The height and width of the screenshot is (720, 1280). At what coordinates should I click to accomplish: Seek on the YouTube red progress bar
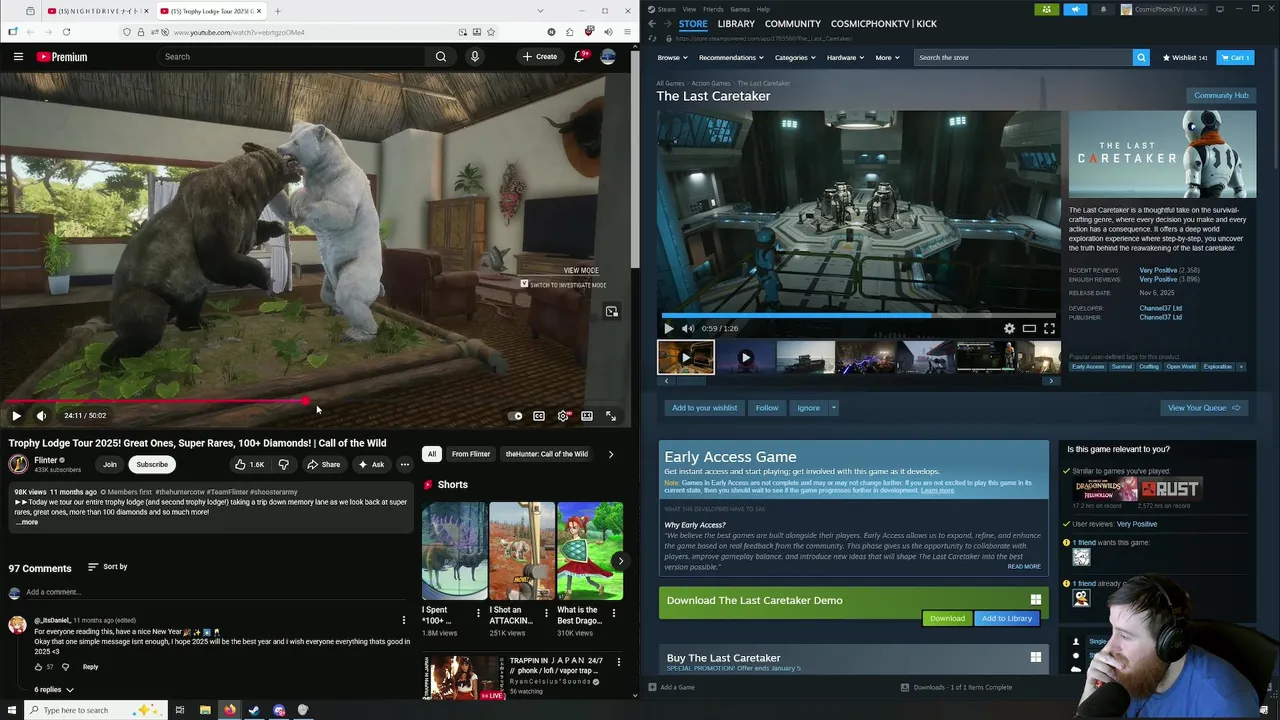[316, 401]
